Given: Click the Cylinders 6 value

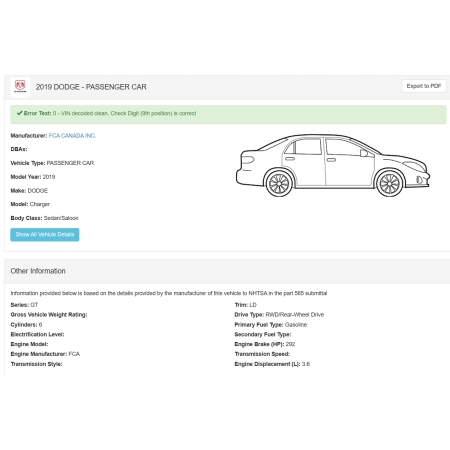Looking at the screenshot, I should pyautogui.click(x=40, y=325).
